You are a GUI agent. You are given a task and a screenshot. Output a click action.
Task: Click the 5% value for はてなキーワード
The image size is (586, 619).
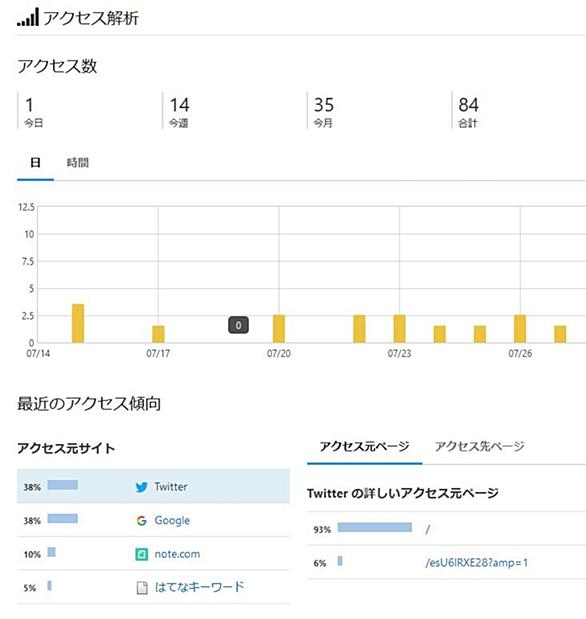[30, 588]
